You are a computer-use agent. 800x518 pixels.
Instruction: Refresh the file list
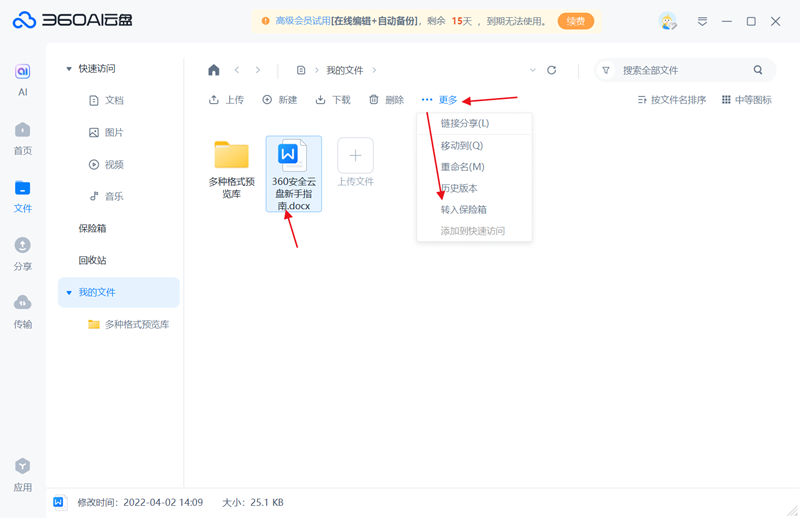[x=552, y=70]
